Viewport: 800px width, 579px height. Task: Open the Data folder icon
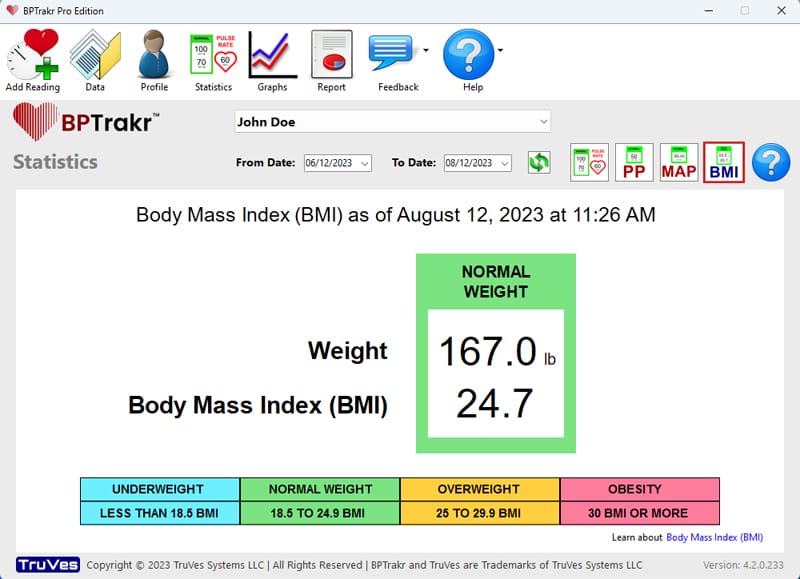[95, 55]
